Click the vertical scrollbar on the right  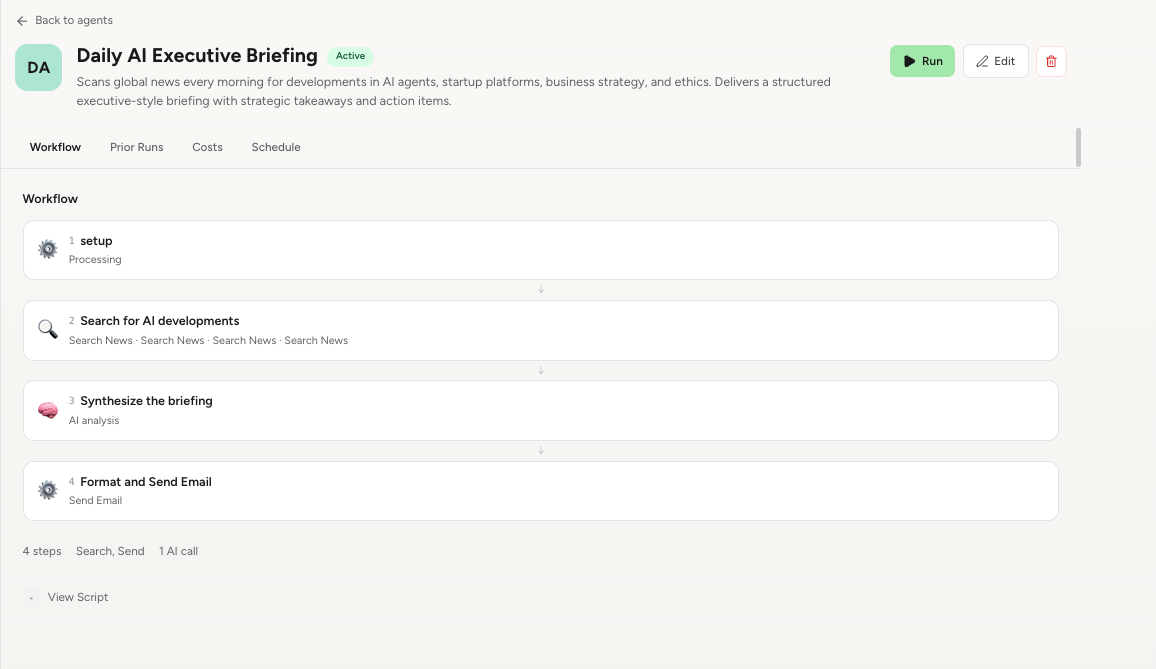pyautogui.click(x=1078, y=147)
